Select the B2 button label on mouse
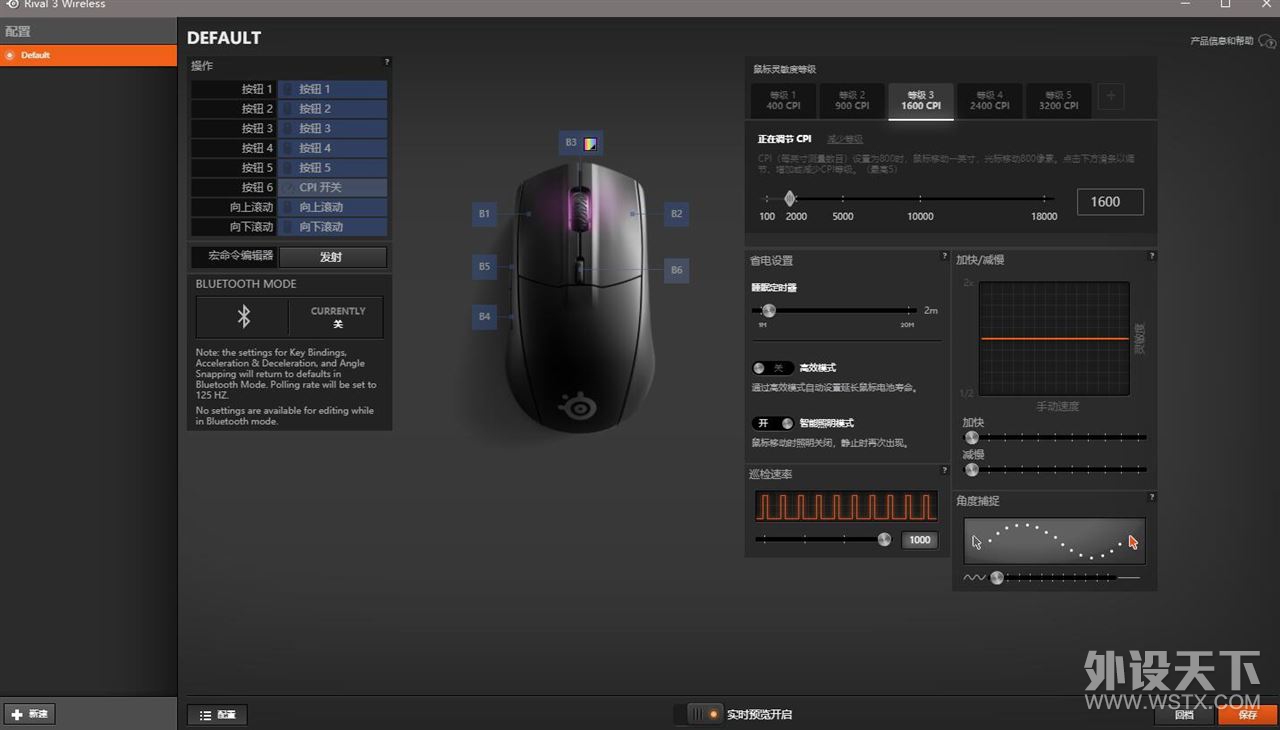This screenshot has width=1280, height=730. (x=676, y=213)
